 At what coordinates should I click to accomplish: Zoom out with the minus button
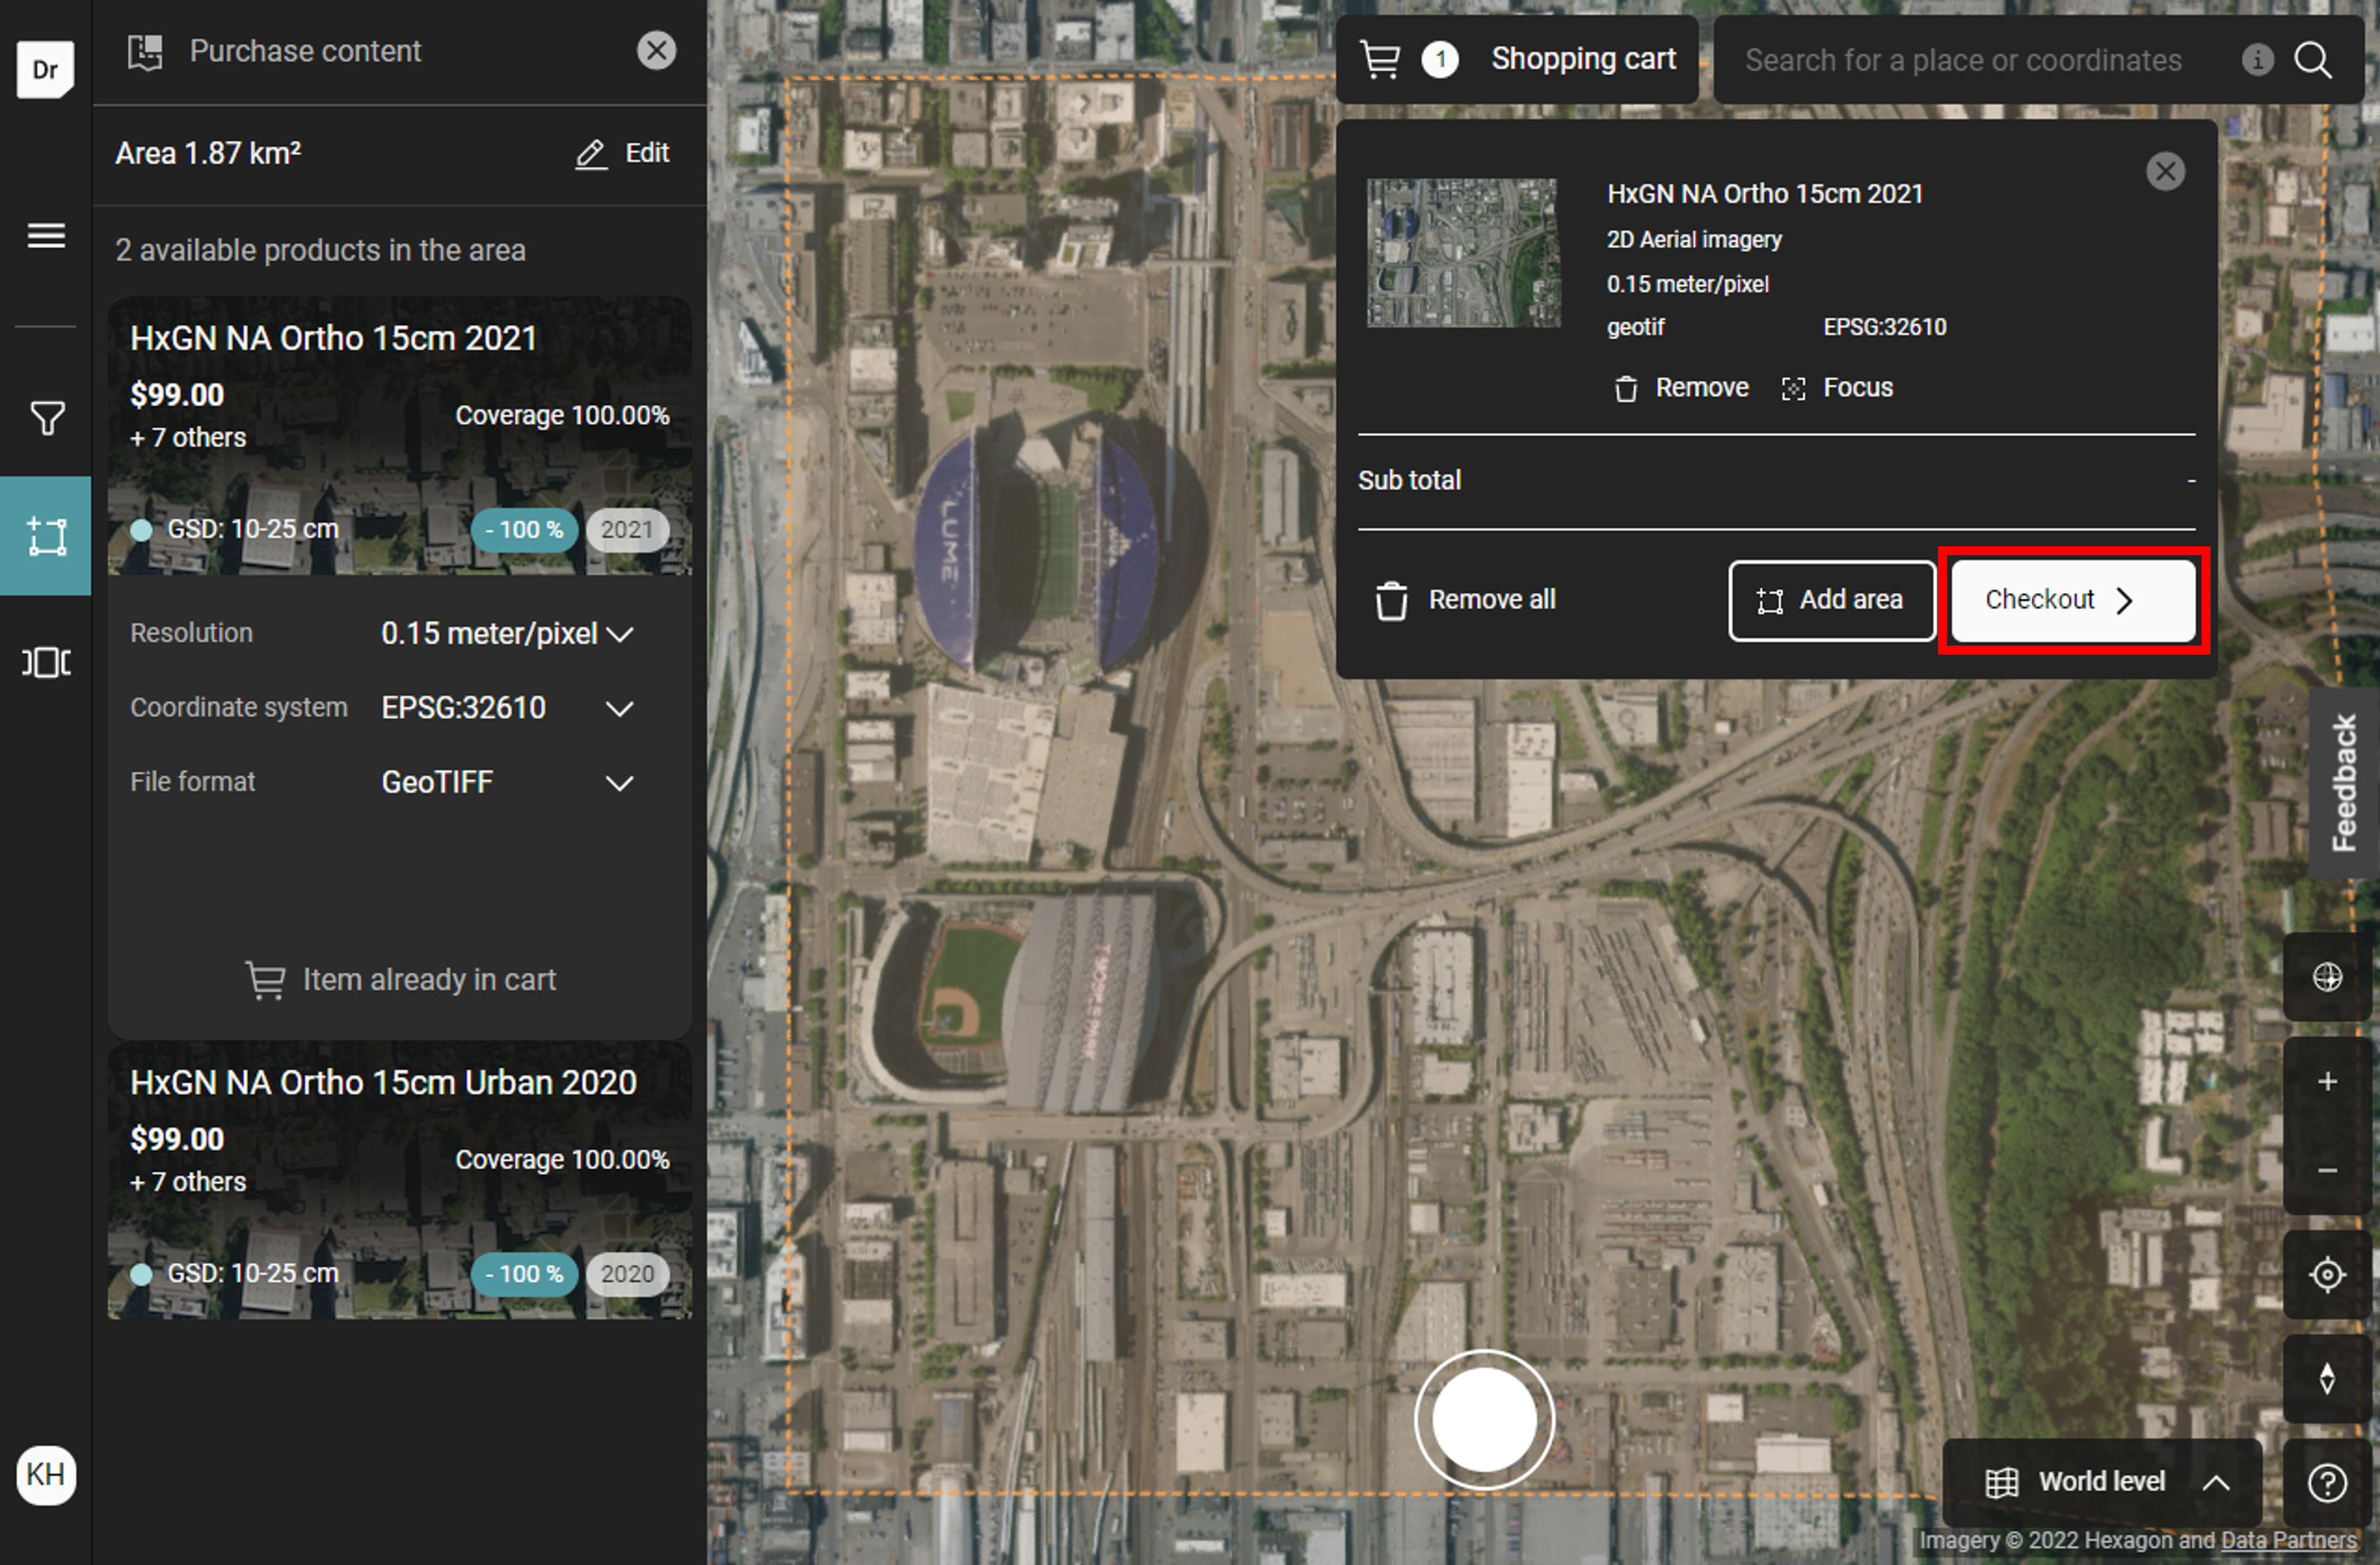point(2327,1170)
